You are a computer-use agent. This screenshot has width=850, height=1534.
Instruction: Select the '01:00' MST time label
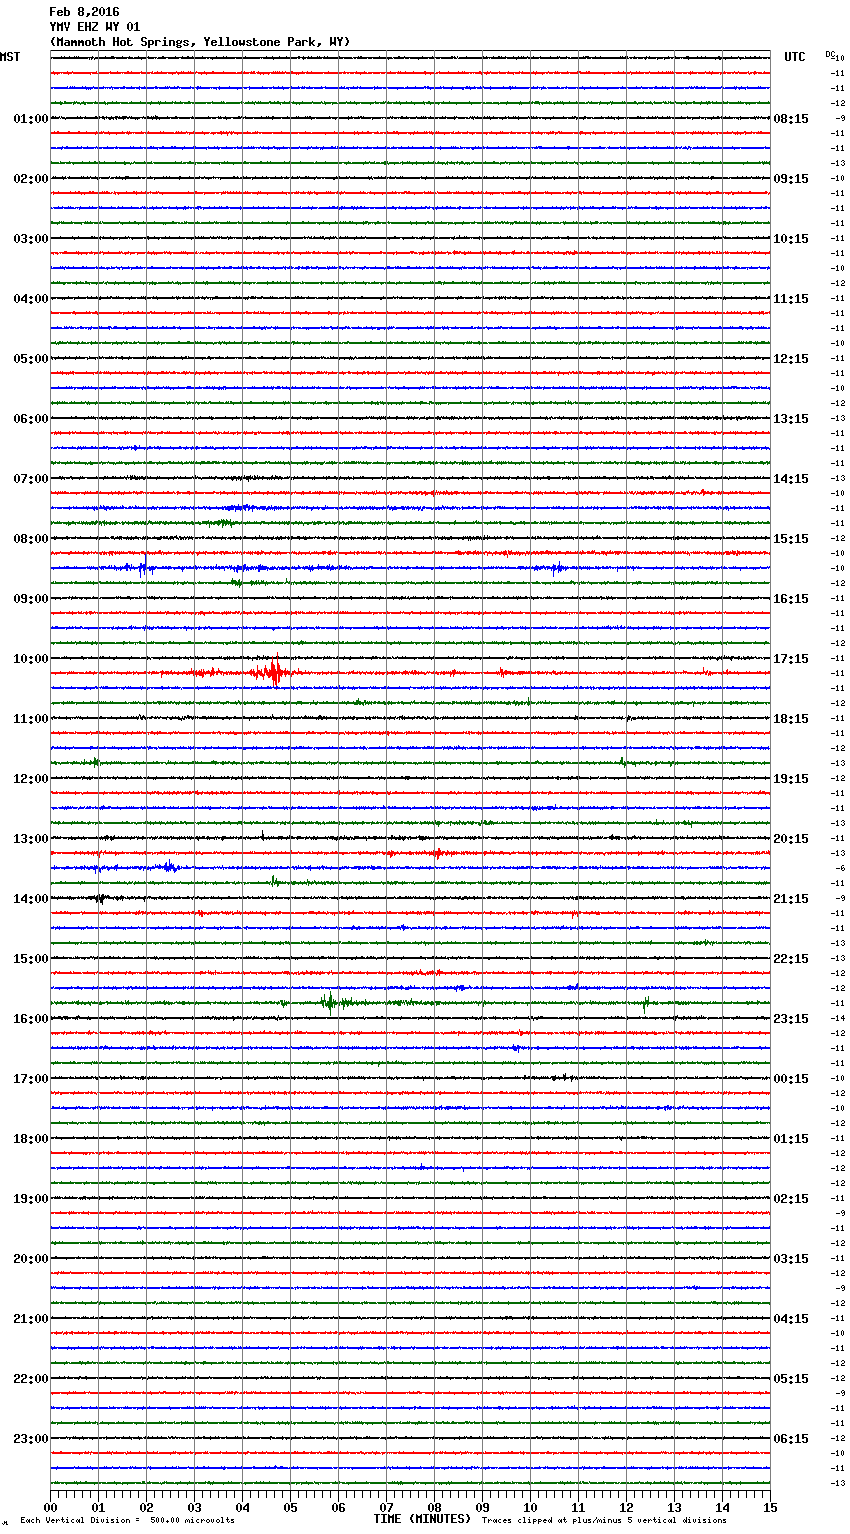(31, 119)
